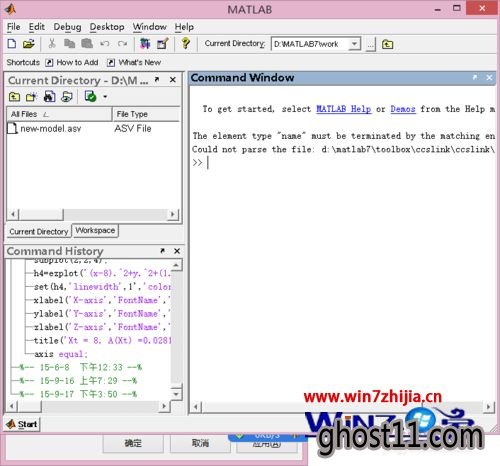500x466 pixels.
Task: Click the 确定 button in background dialog
Action: coord(133,443)
